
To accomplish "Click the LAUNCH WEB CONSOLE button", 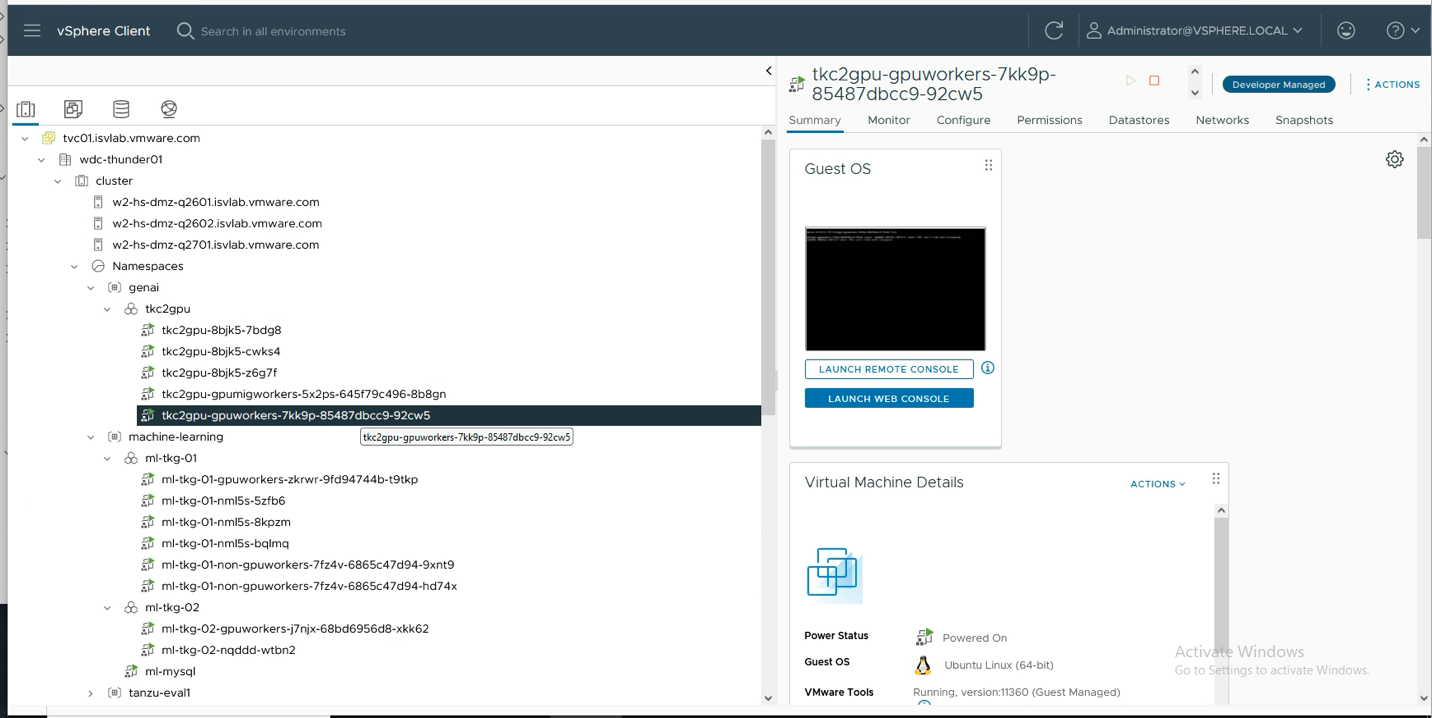I will point(889,397).
